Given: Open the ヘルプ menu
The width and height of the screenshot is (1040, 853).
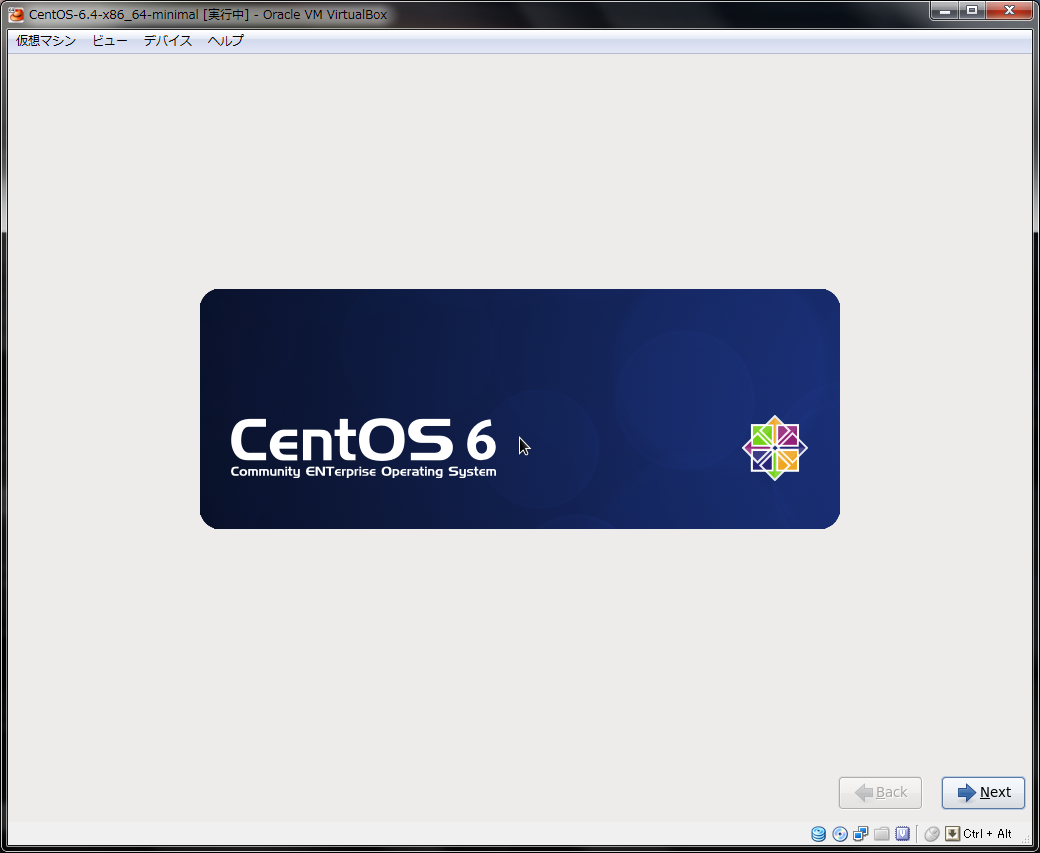Looking at the screenshot, I should pos(226,40).
